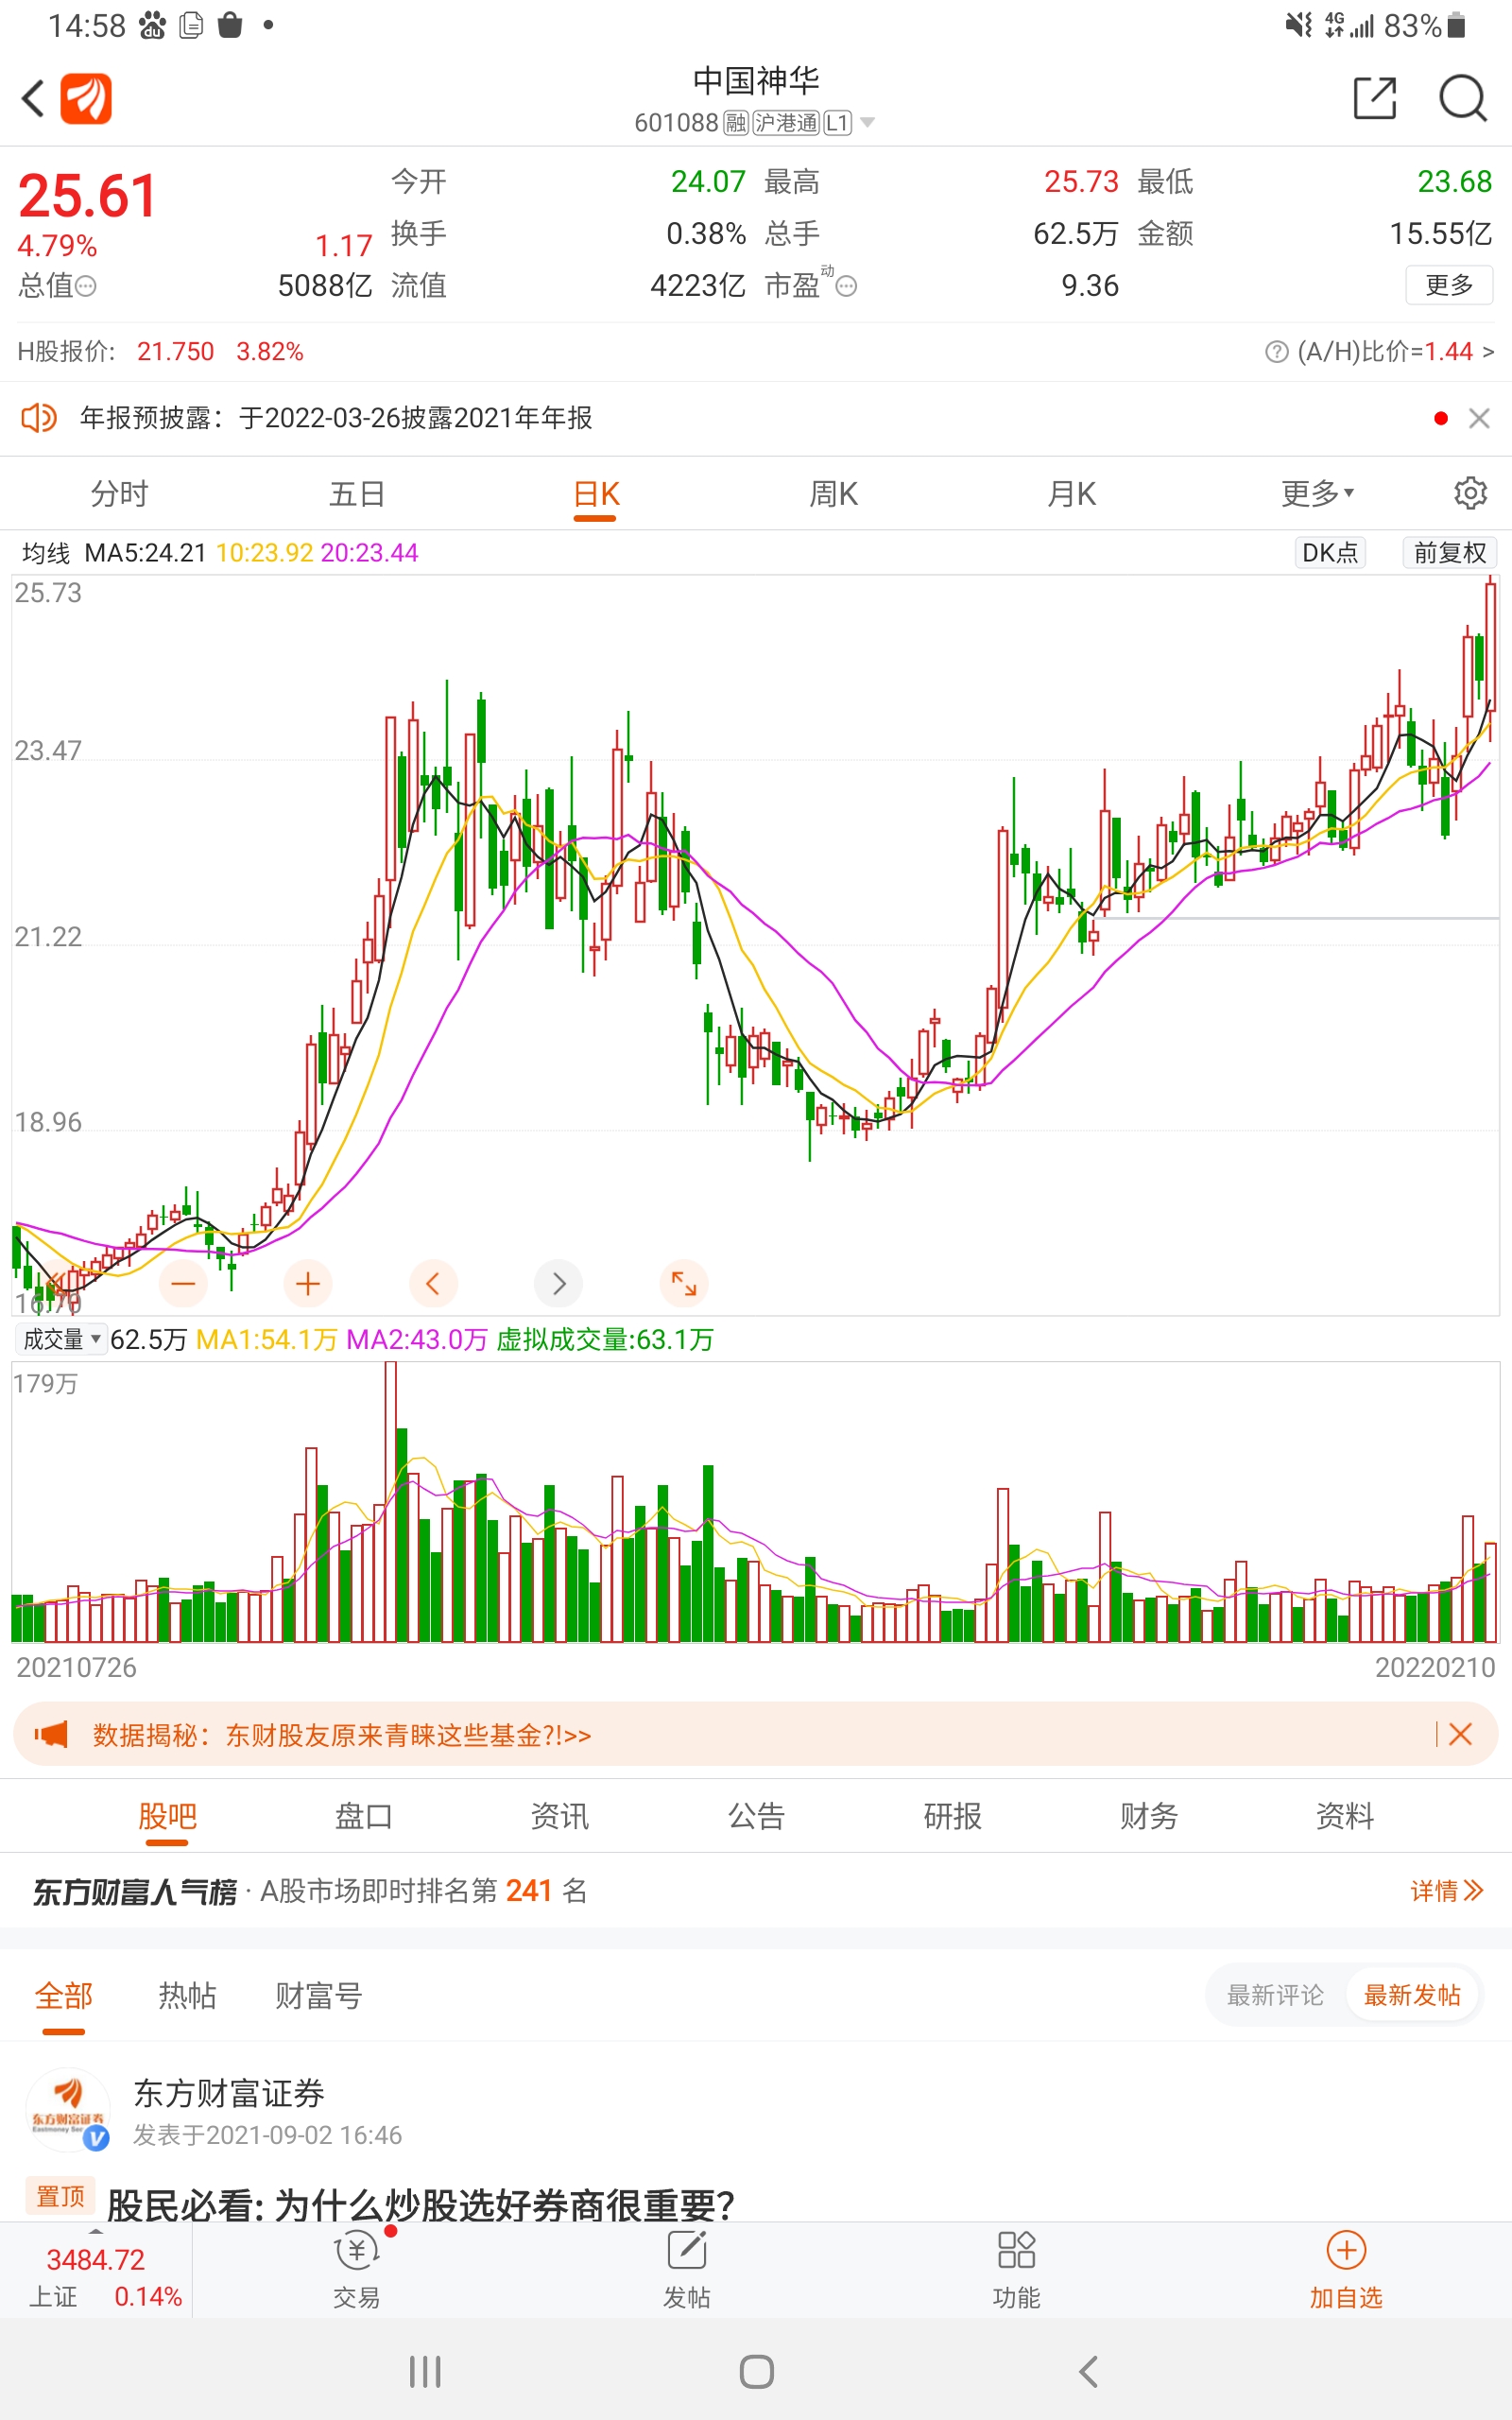
Task: Open the 成交量 indicator dropdown
Action: pyautogui.click(x=61, y=1339)
